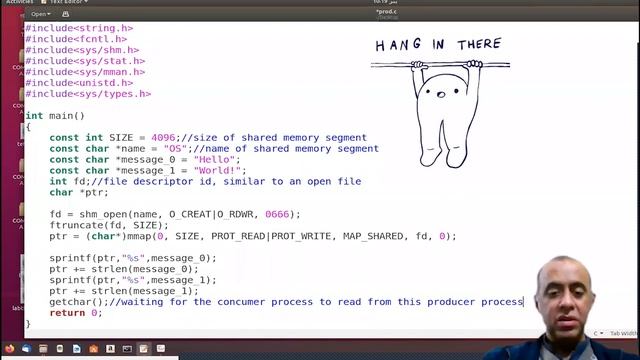640x360 pixels.
Task: Open the Files manager in the dock
Action: [x=43, y=349]
